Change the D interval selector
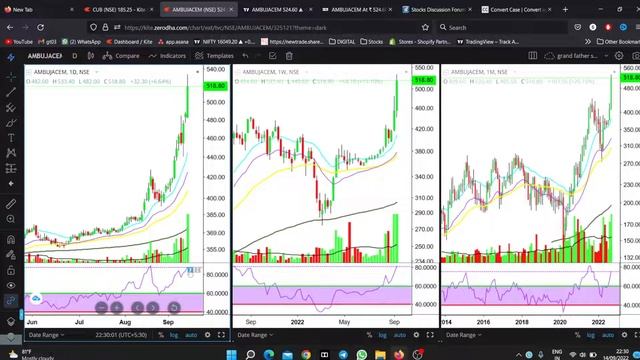This screenshot has width=640, height=360. (x=75, y=56)
